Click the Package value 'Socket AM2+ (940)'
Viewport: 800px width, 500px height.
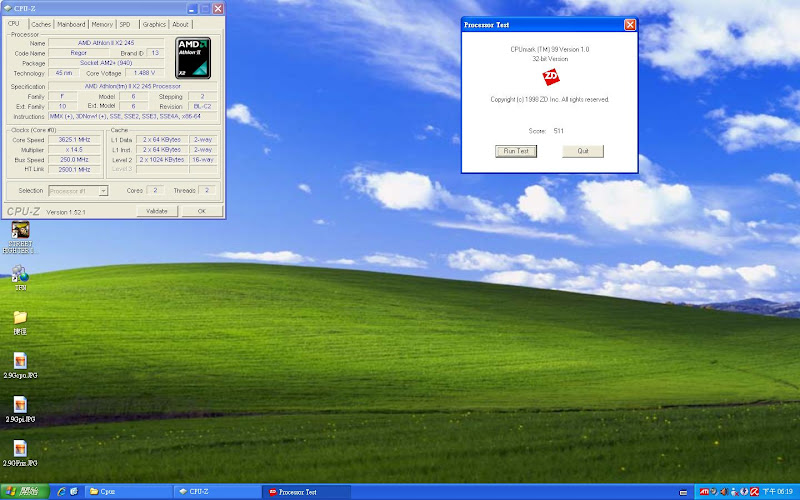[106, 63]
